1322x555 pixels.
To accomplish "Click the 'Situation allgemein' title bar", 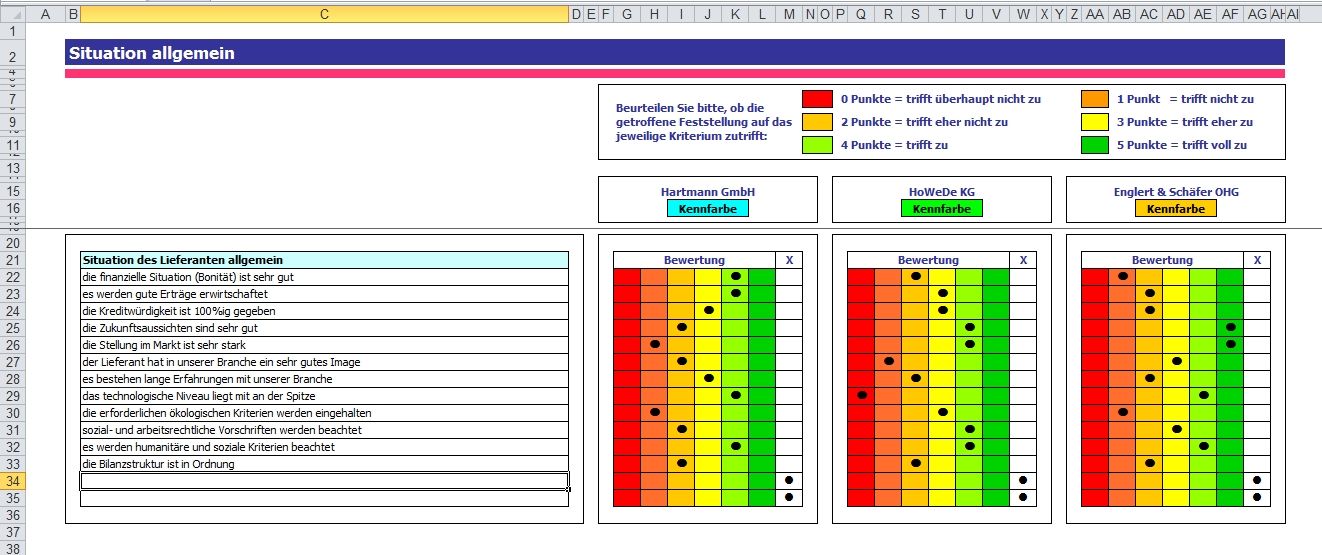I will (x=674, y=53).
